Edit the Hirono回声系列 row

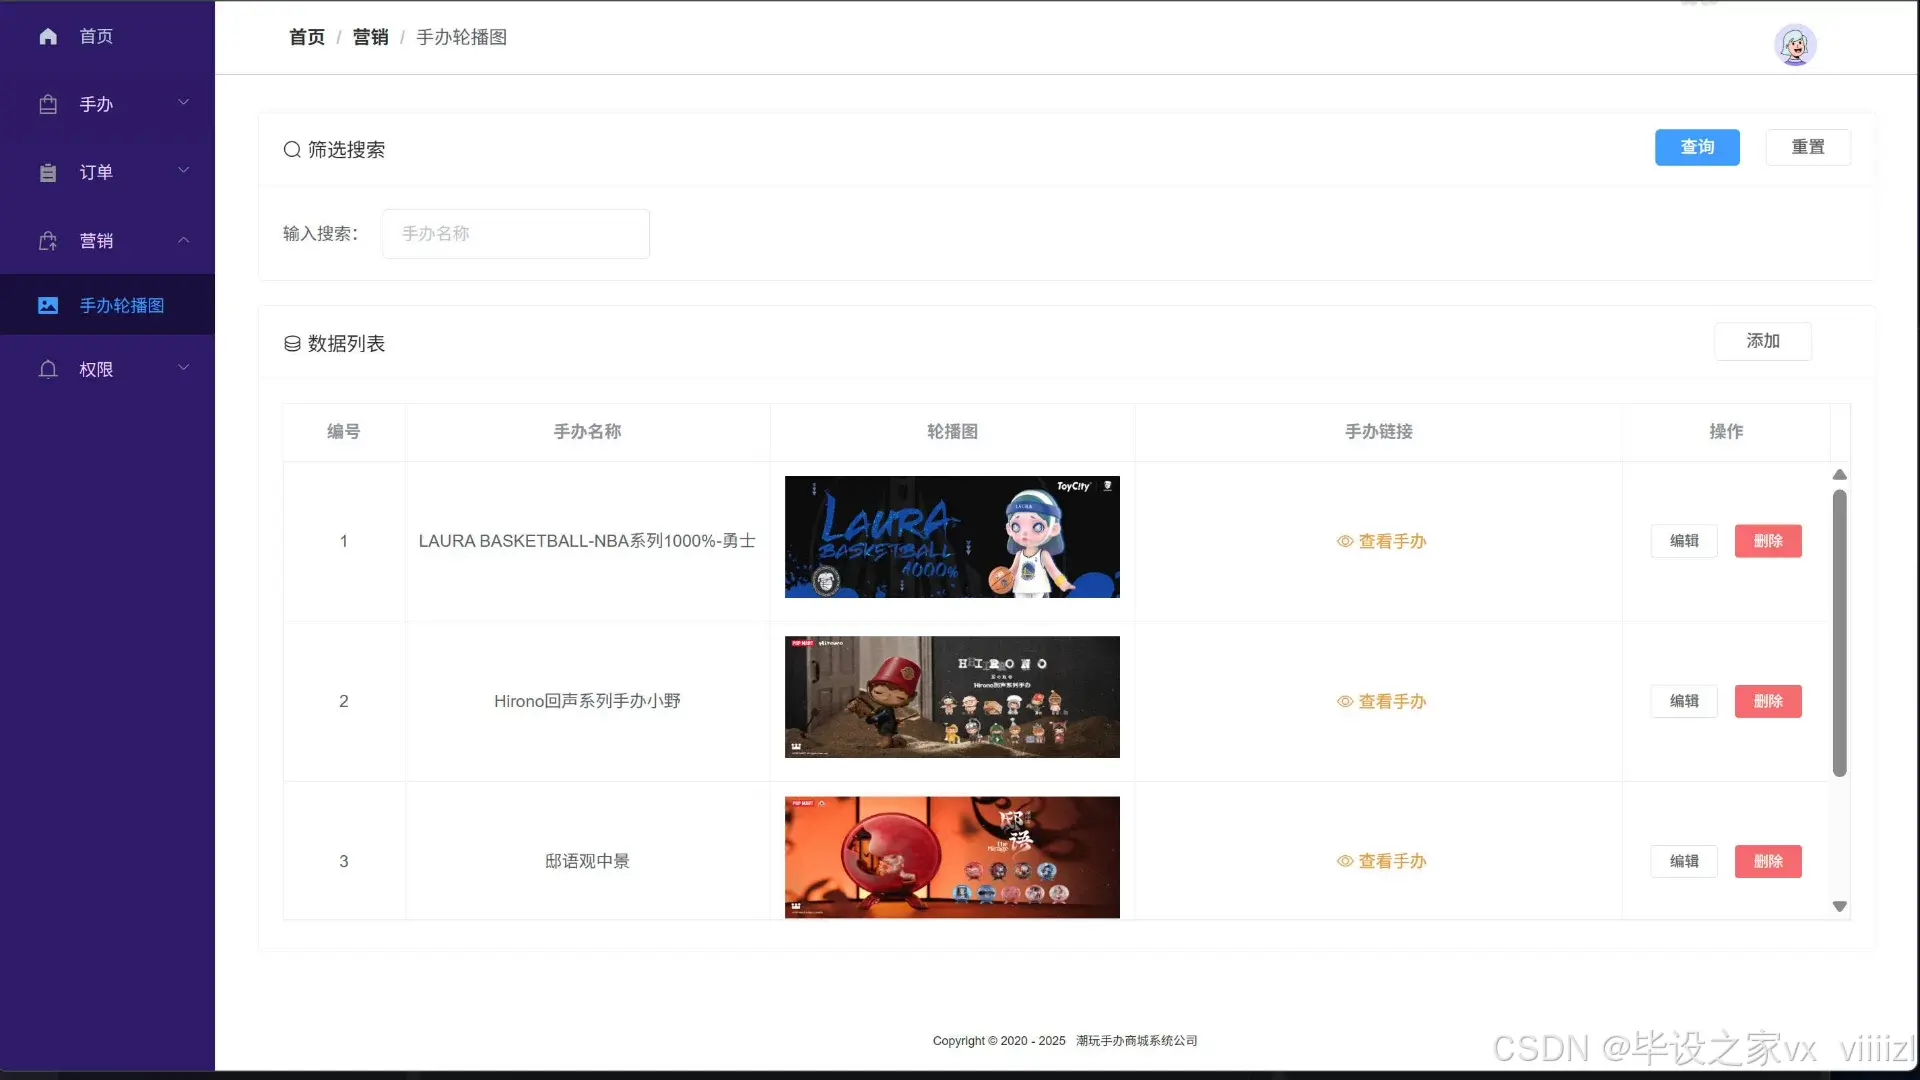[x=1684, y=701]
